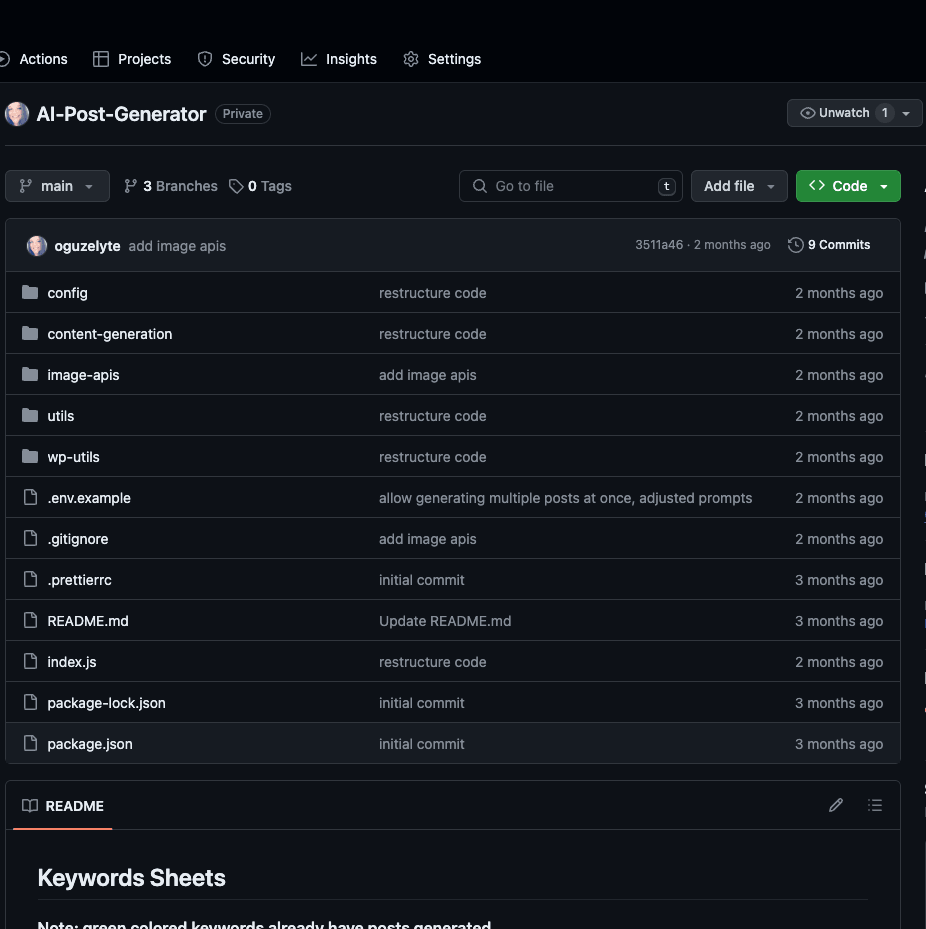View the 0 Tags link
926x929 pixels.
(260, 186)
